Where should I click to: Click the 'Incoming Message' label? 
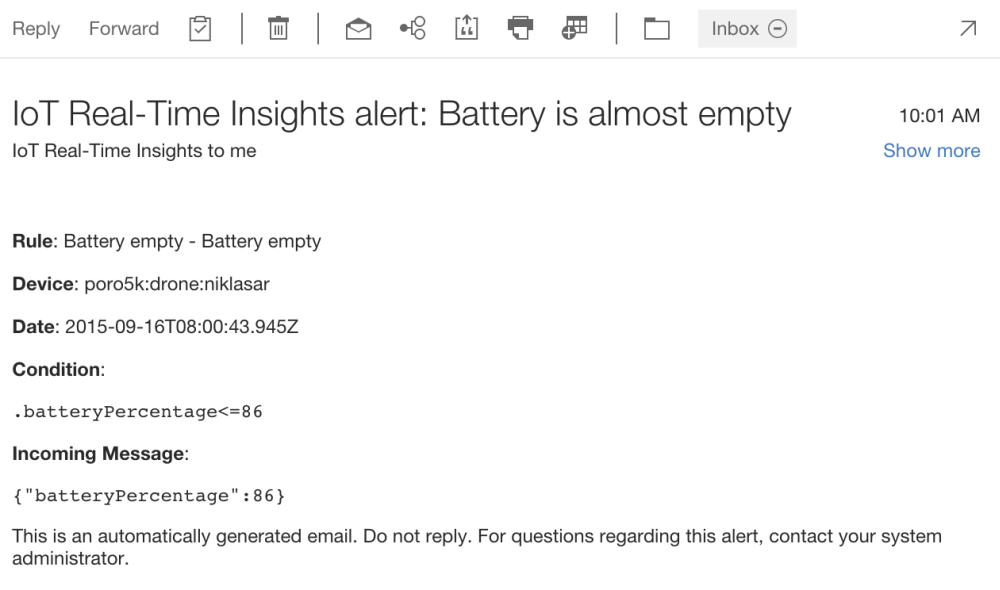coord(99,454)
